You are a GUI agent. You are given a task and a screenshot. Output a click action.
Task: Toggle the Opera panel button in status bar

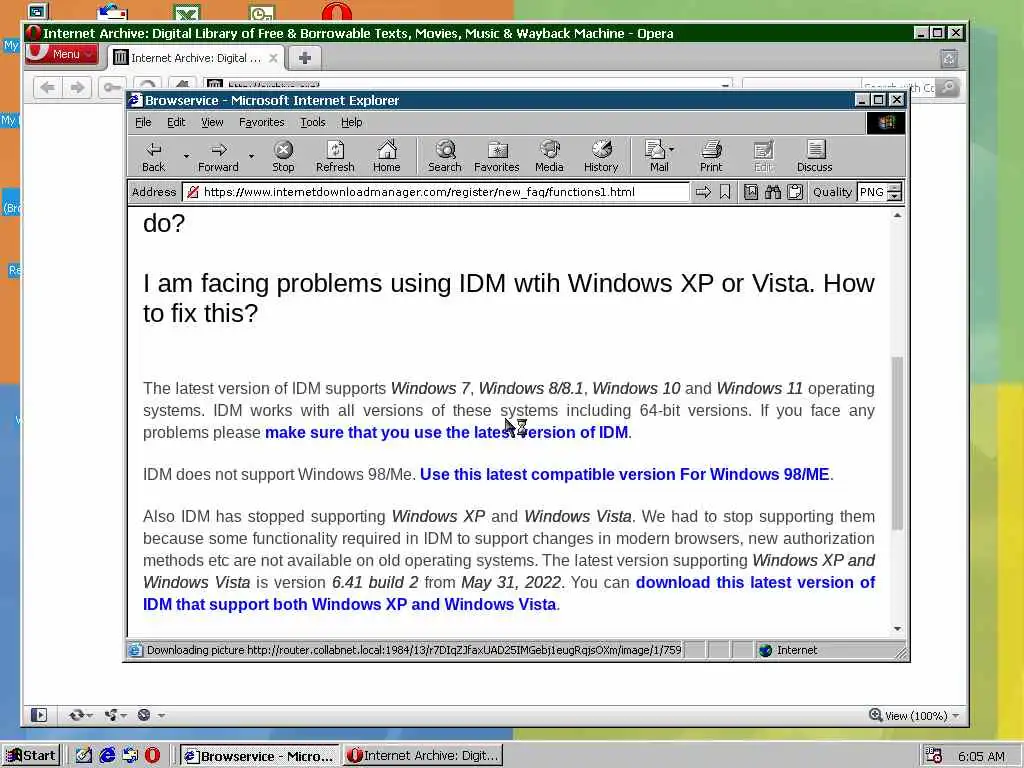(39, 715)
